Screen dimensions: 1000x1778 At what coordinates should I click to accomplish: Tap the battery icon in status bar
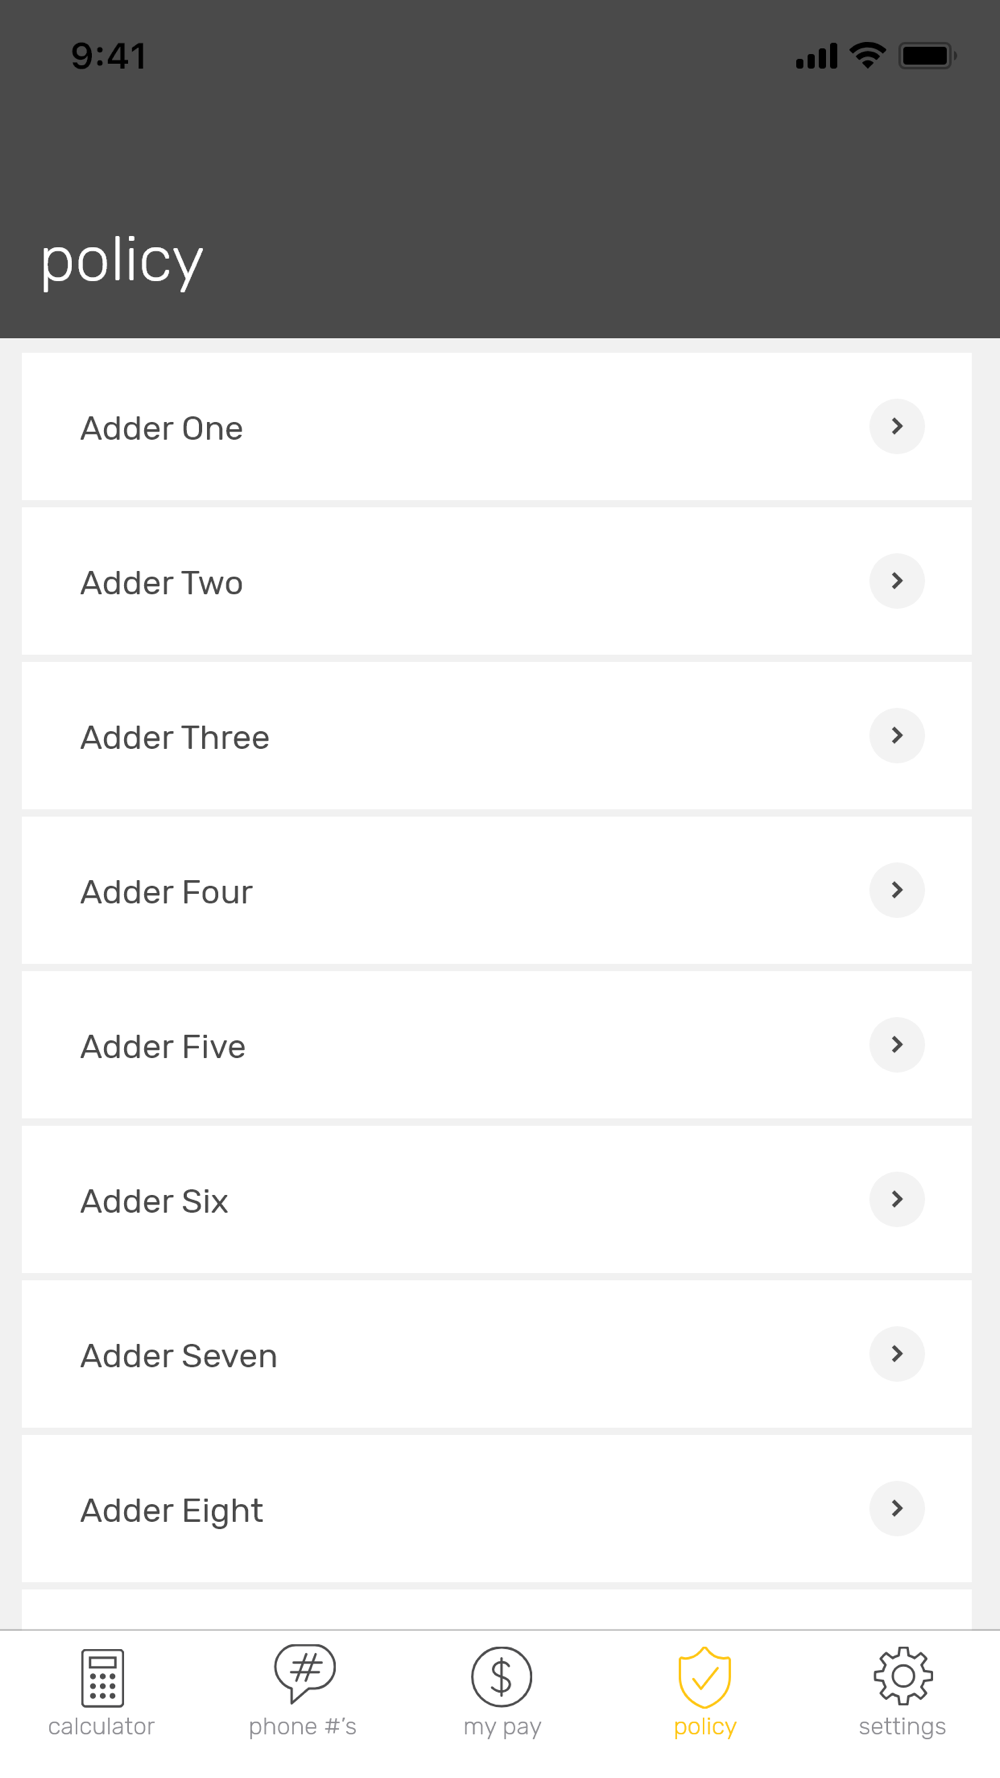point(927,56)
